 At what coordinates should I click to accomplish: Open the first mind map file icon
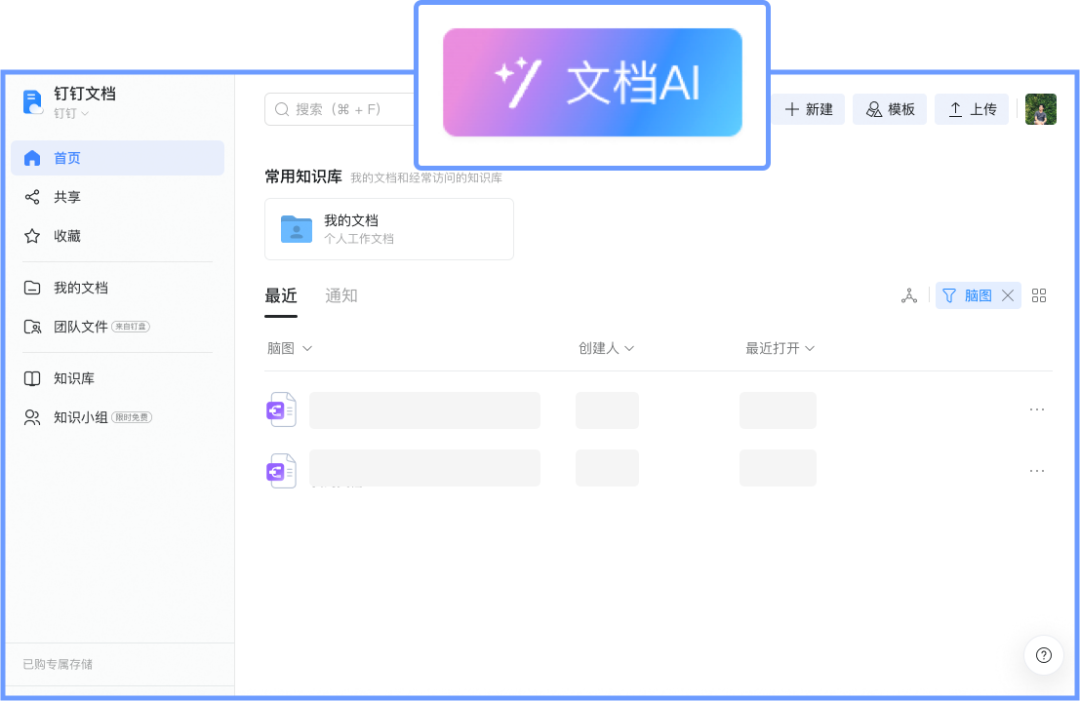pyautogui.click(x=282, y=410)
